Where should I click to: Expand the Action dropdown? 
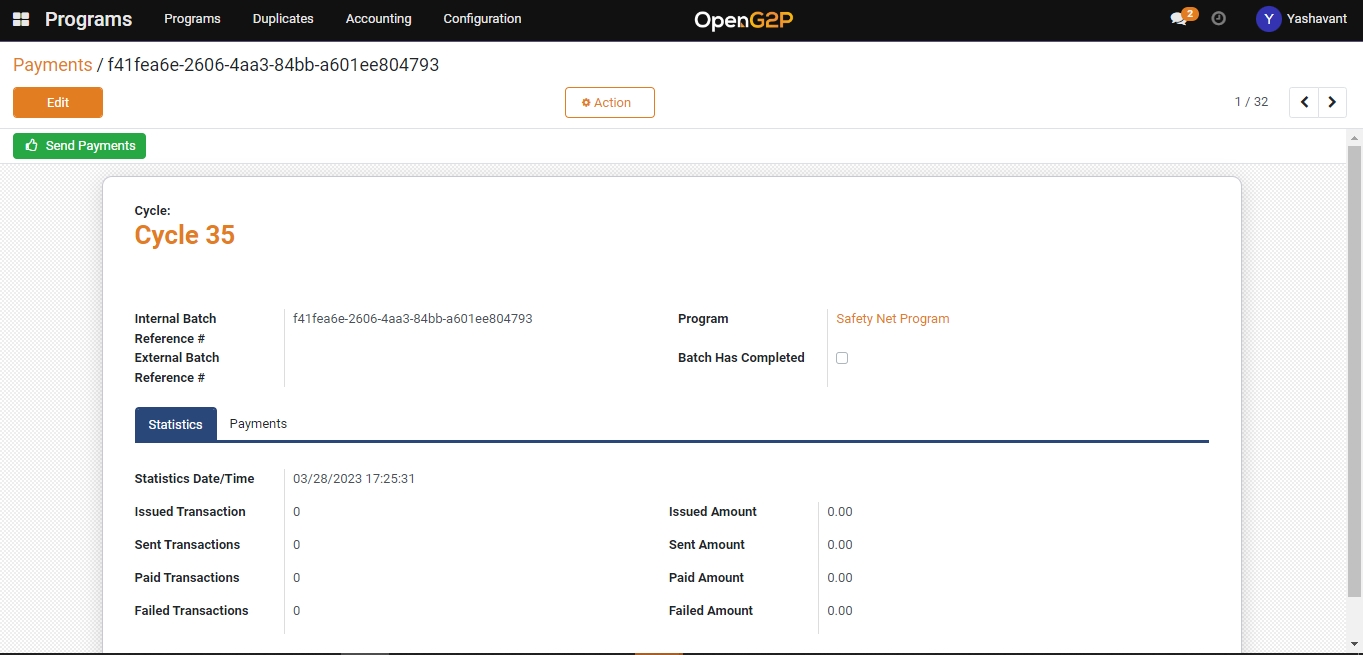pos(609,102)
